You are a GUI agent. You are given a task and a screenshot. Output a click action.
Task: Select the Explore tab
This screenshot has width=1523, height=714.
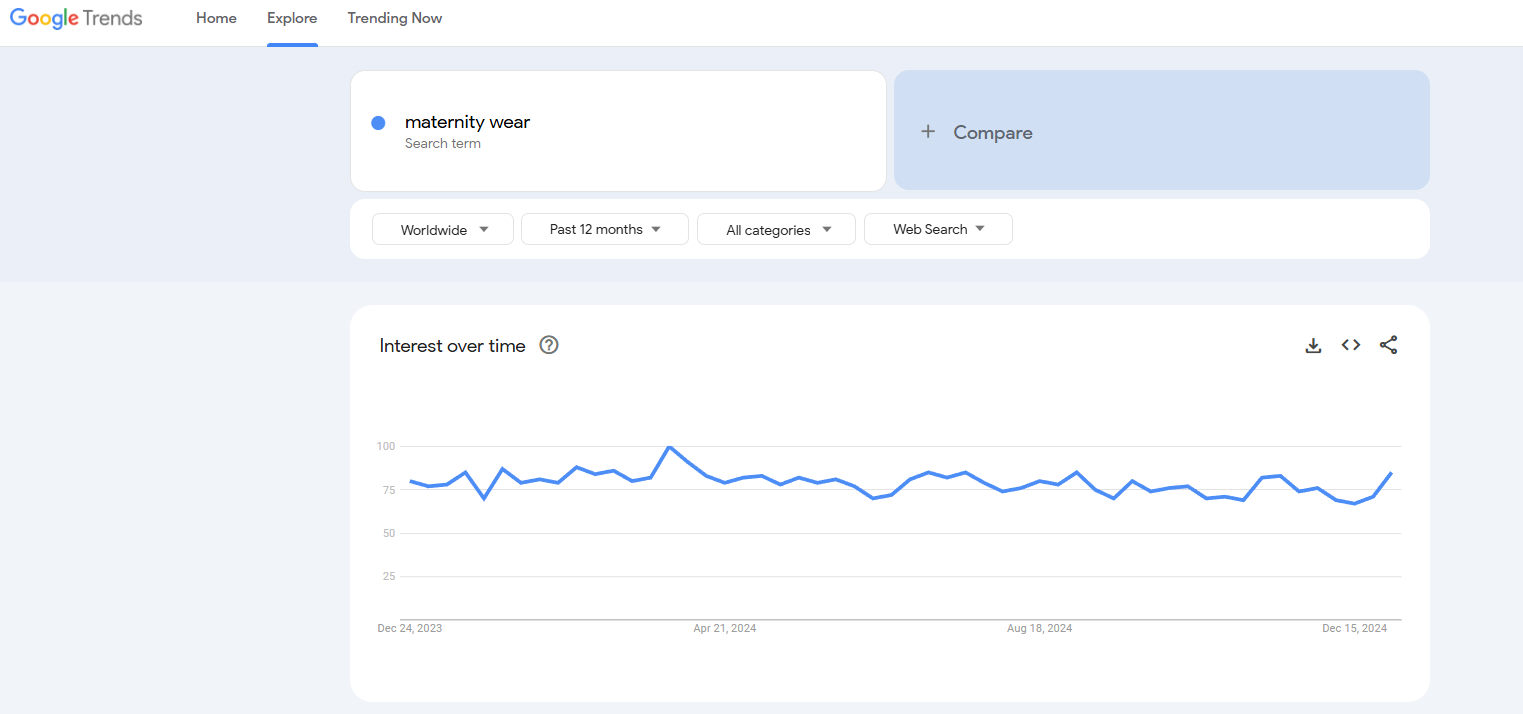(292, 18)
